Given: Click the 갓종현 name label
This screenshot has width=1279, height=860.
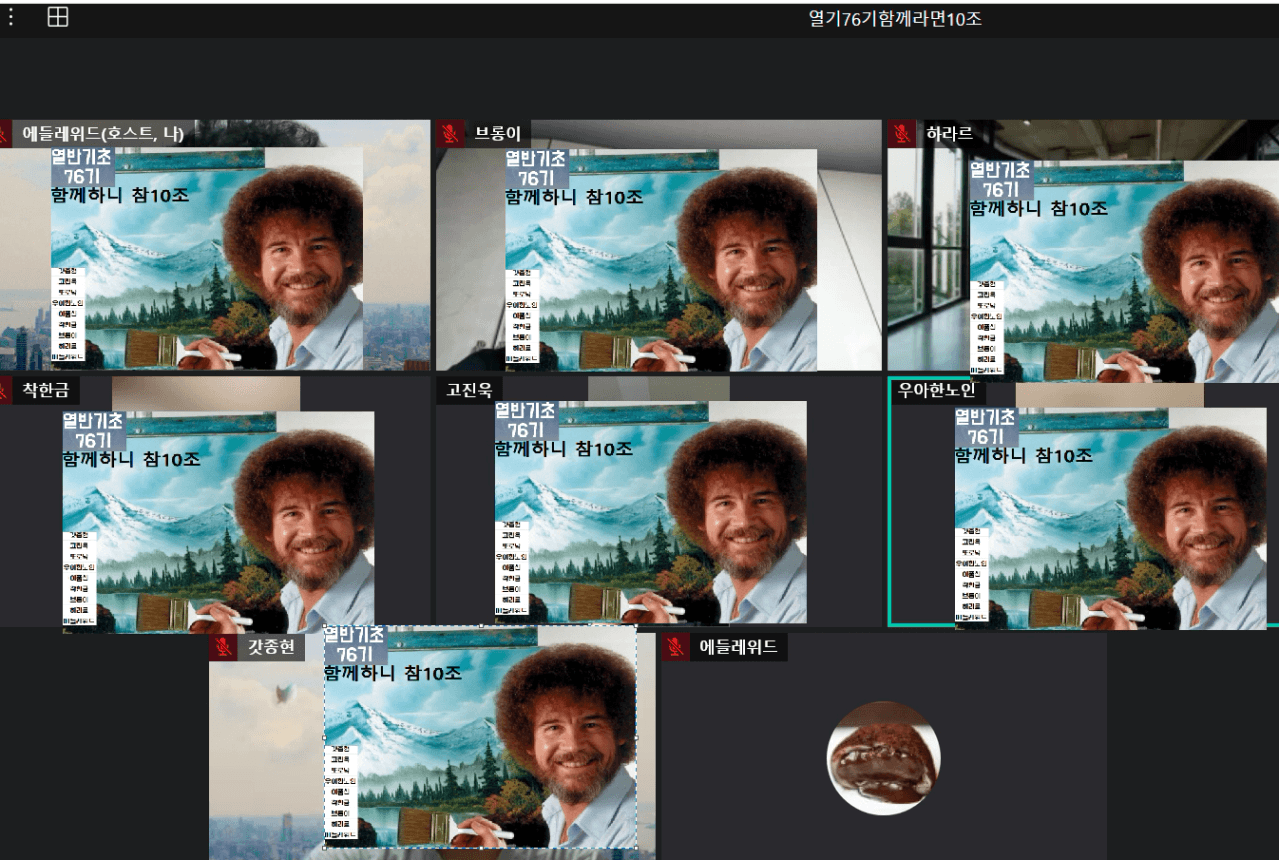Looking at the screenshot, I should click(271, 647).
